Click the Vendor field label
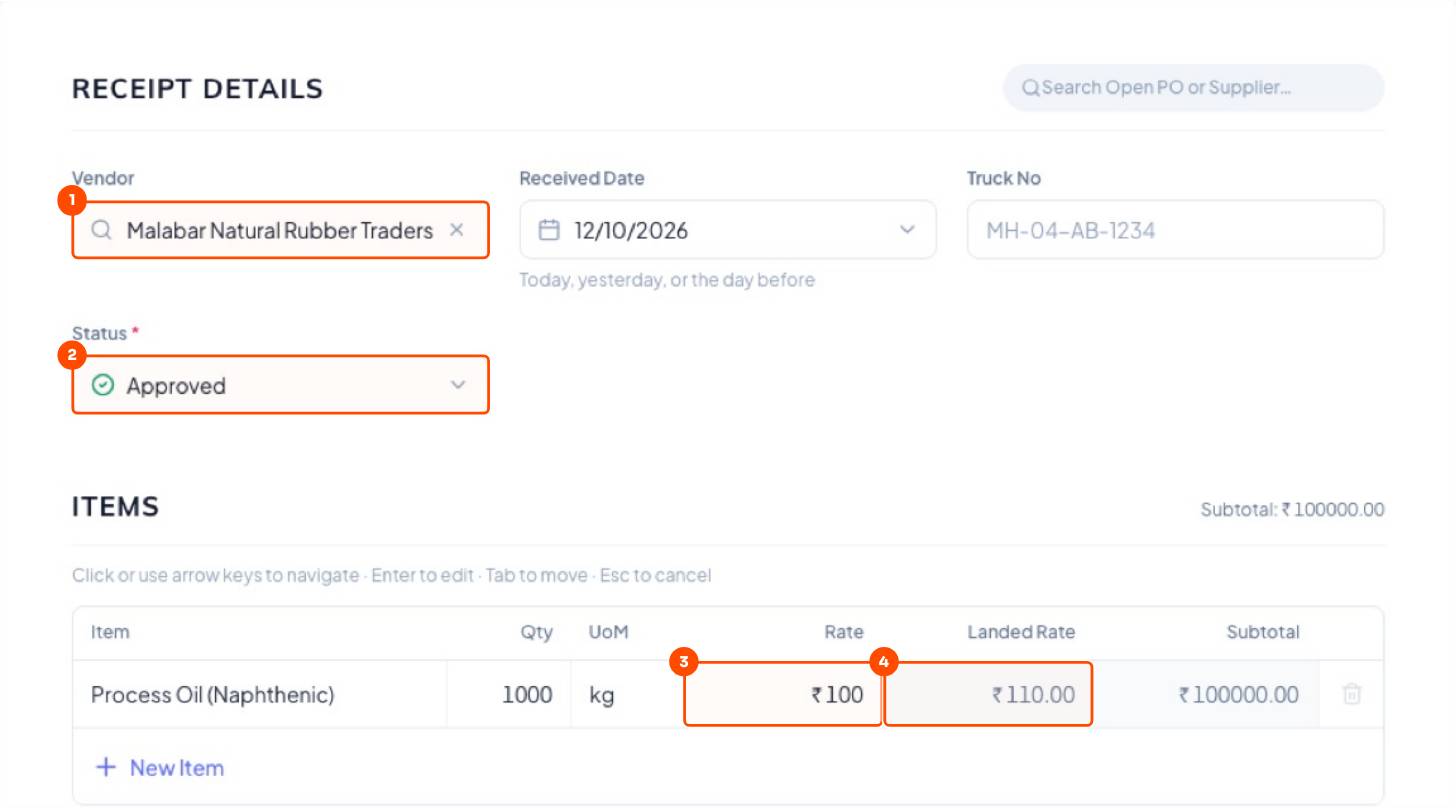This screenshot has height=808, width=1456. point(103,178)
